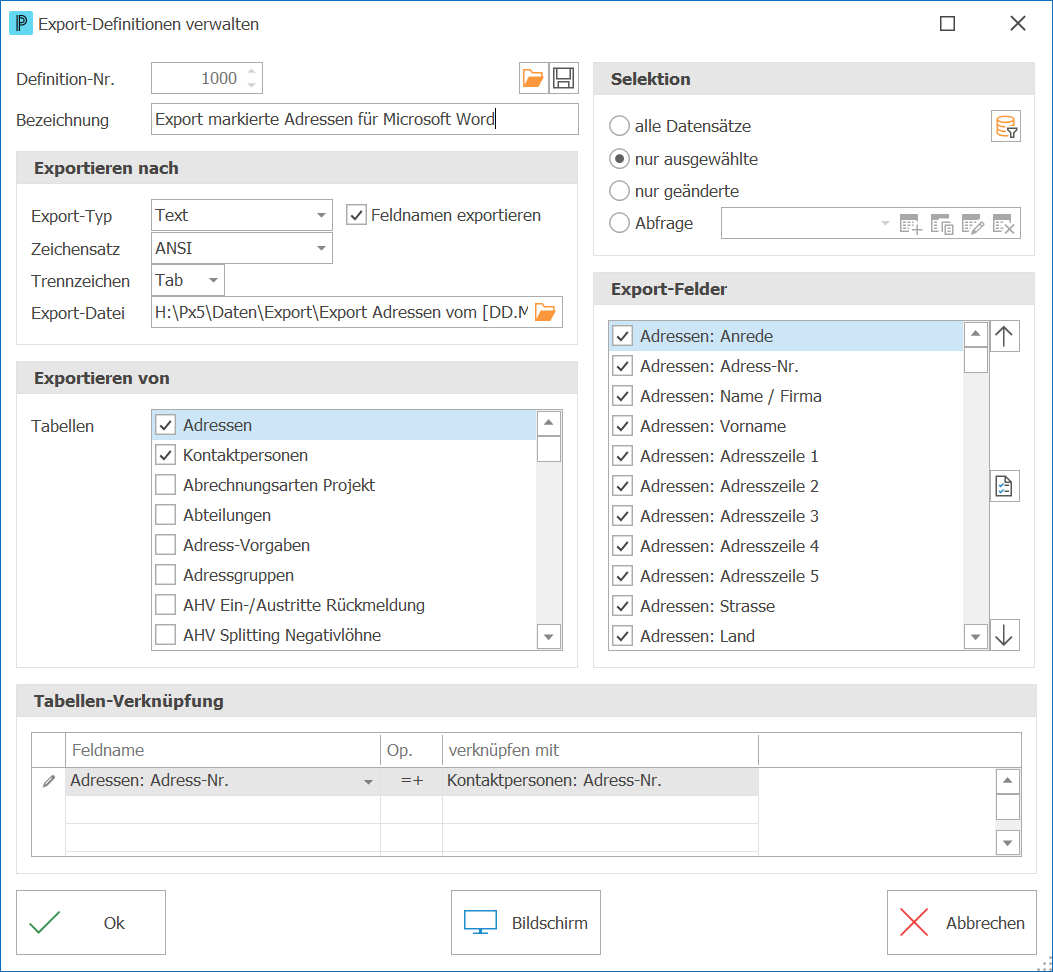Toggle Feldnamen exportieren checkbox
Viewport: 1053px width, 972px height.
(356, 216)
